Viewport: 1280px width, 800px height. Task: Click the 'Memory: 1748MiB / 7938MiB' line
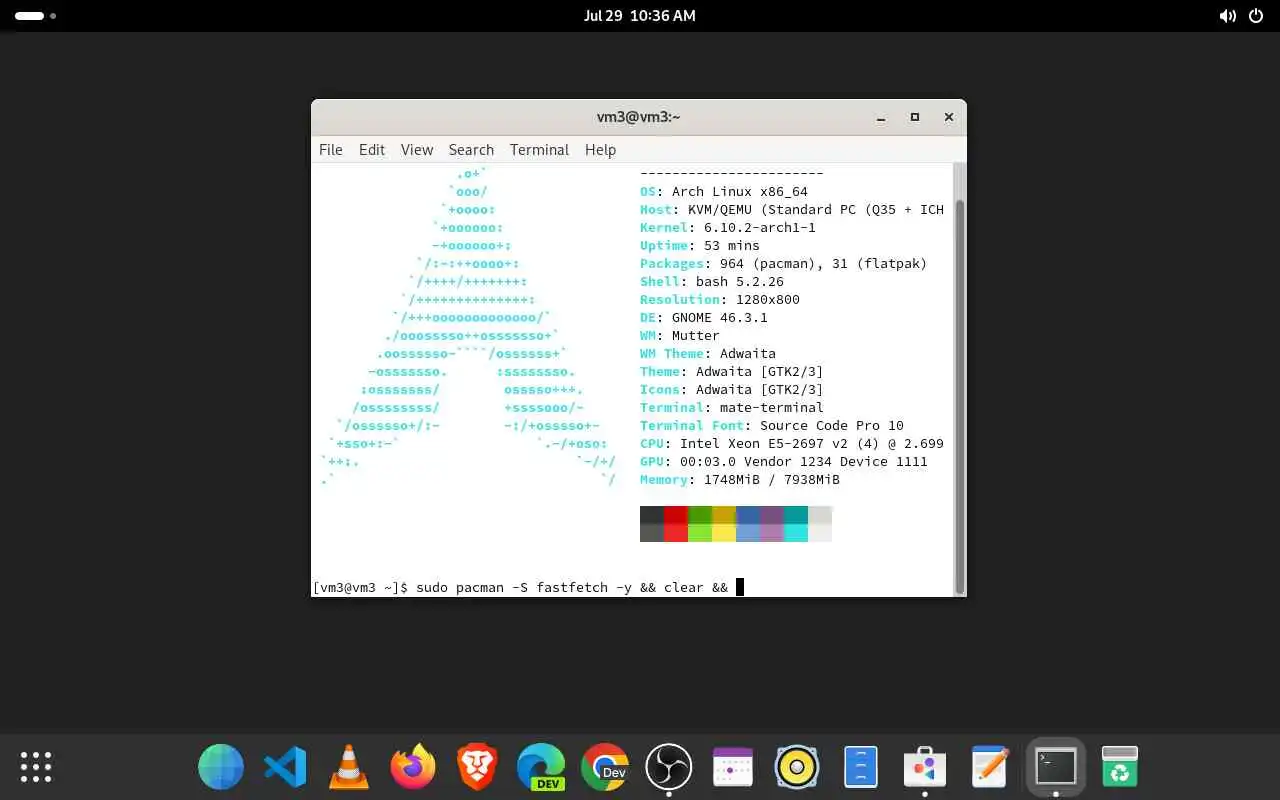[x=740, y=479]
